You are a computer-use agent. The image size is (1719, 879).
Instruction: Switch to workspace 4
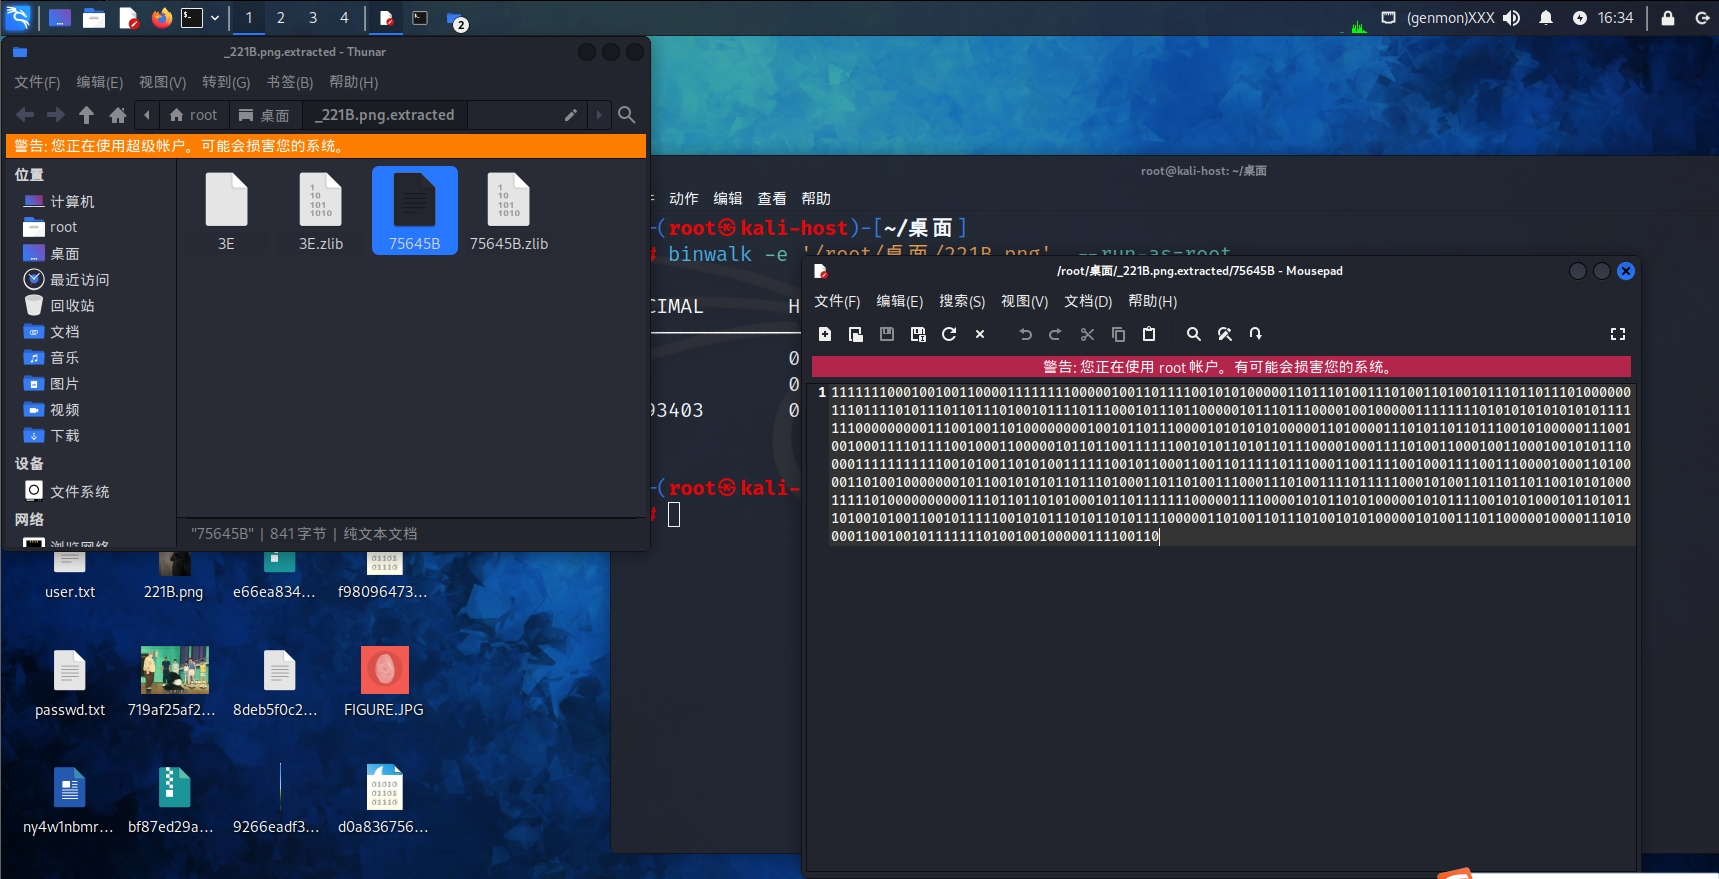344,17
